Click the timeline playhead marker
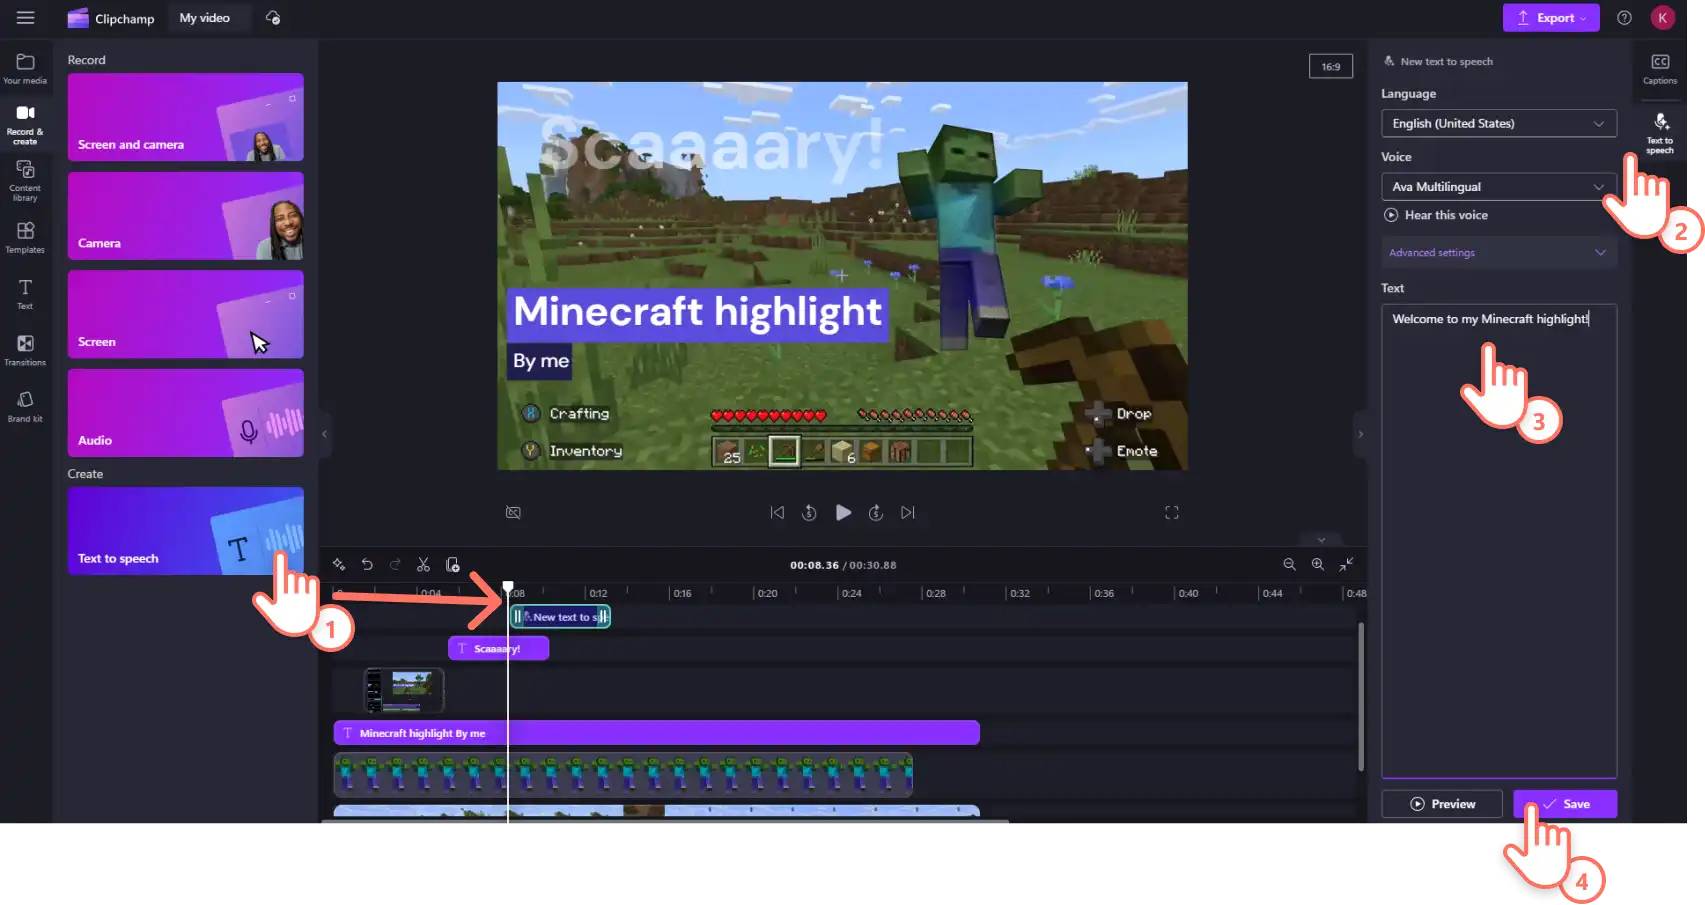Screen dimensions: 1705x905 pyautogui.click(x=508, y=587)
